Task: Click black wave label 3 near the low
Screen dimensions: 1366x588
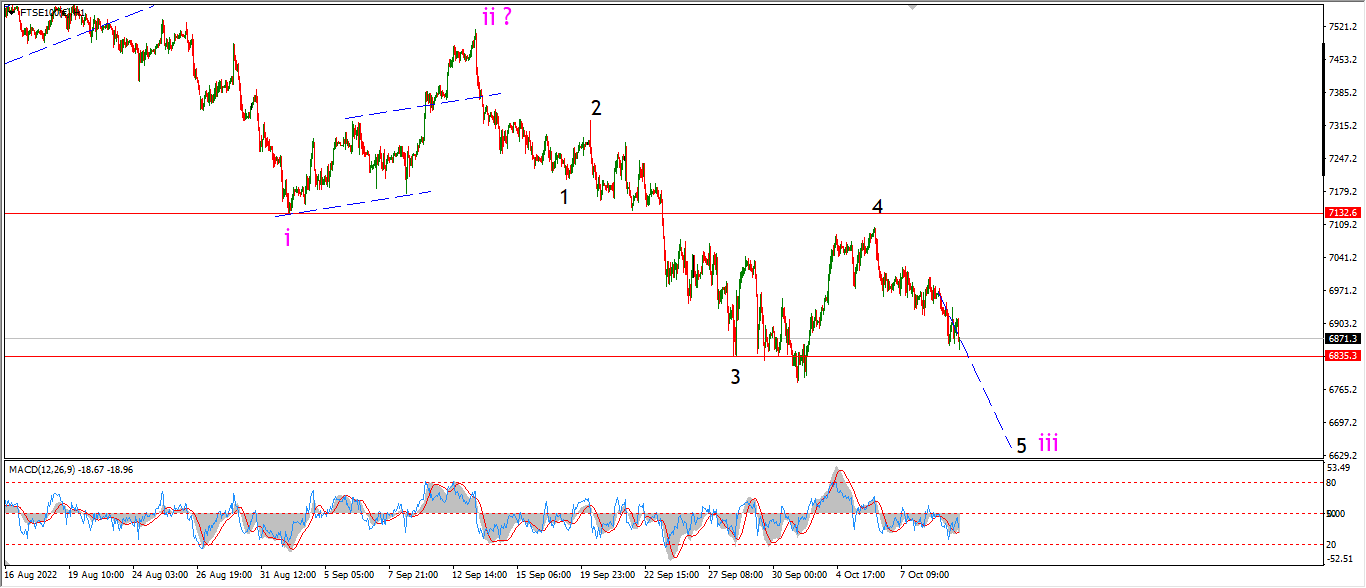Action: [735, 377]
